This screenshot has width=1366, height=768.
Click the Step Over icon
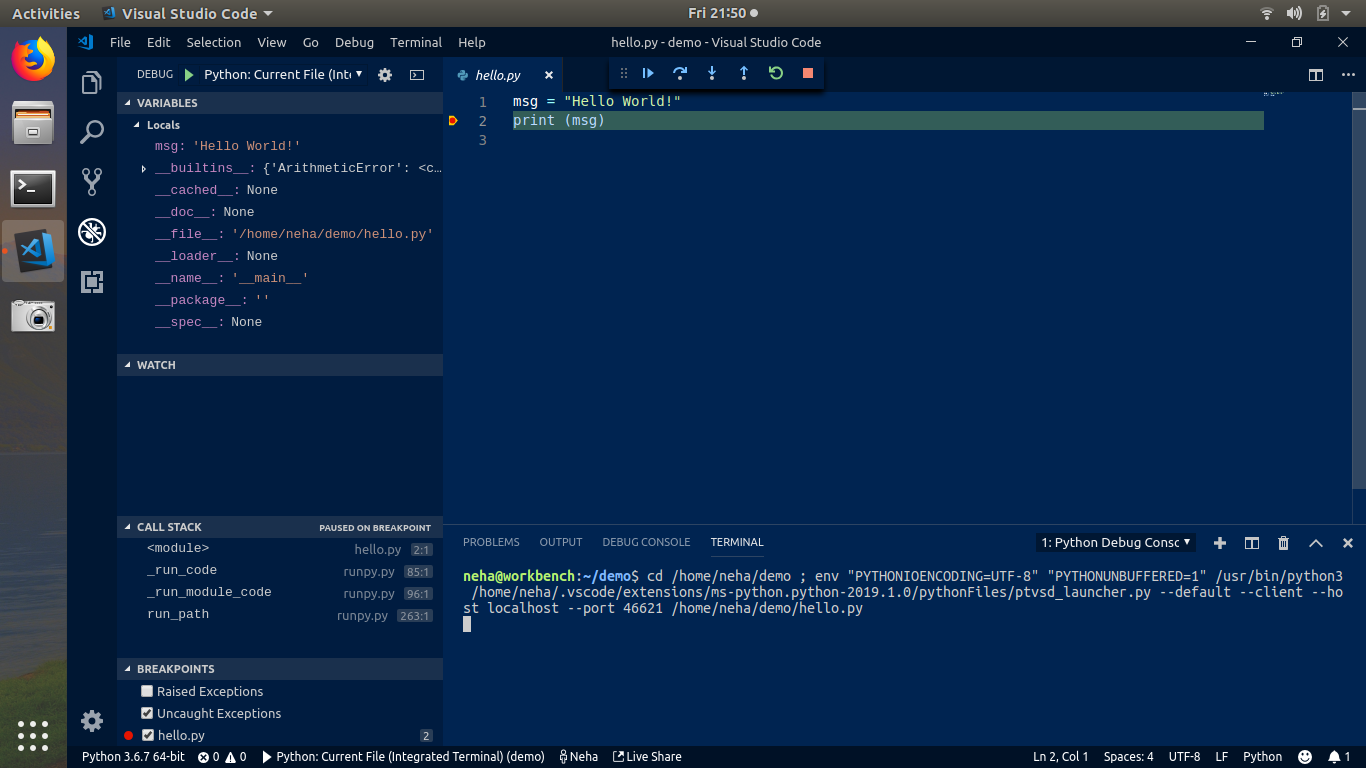679,73
